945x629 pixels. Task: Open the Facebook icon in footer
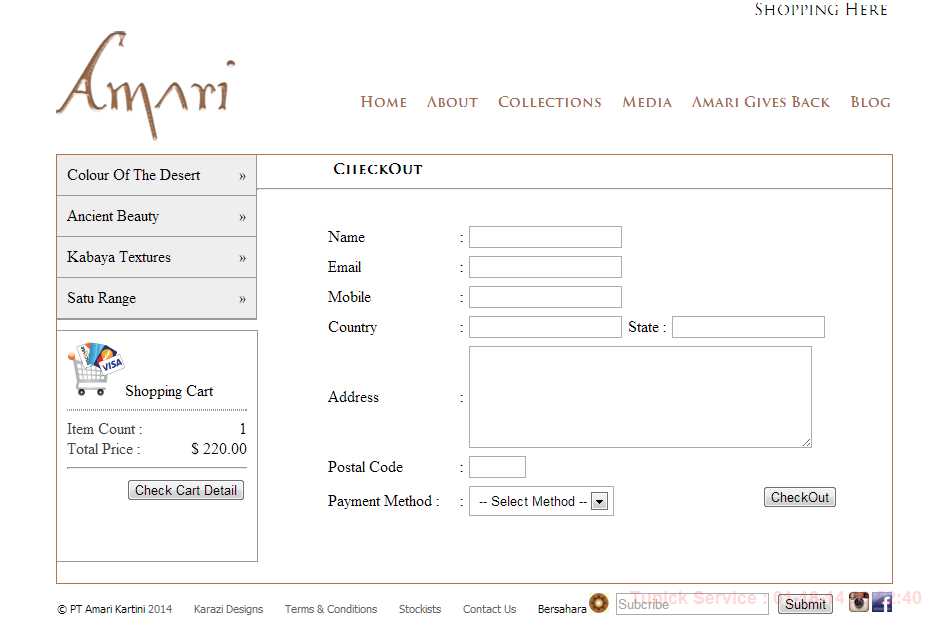tap(882, 602)
